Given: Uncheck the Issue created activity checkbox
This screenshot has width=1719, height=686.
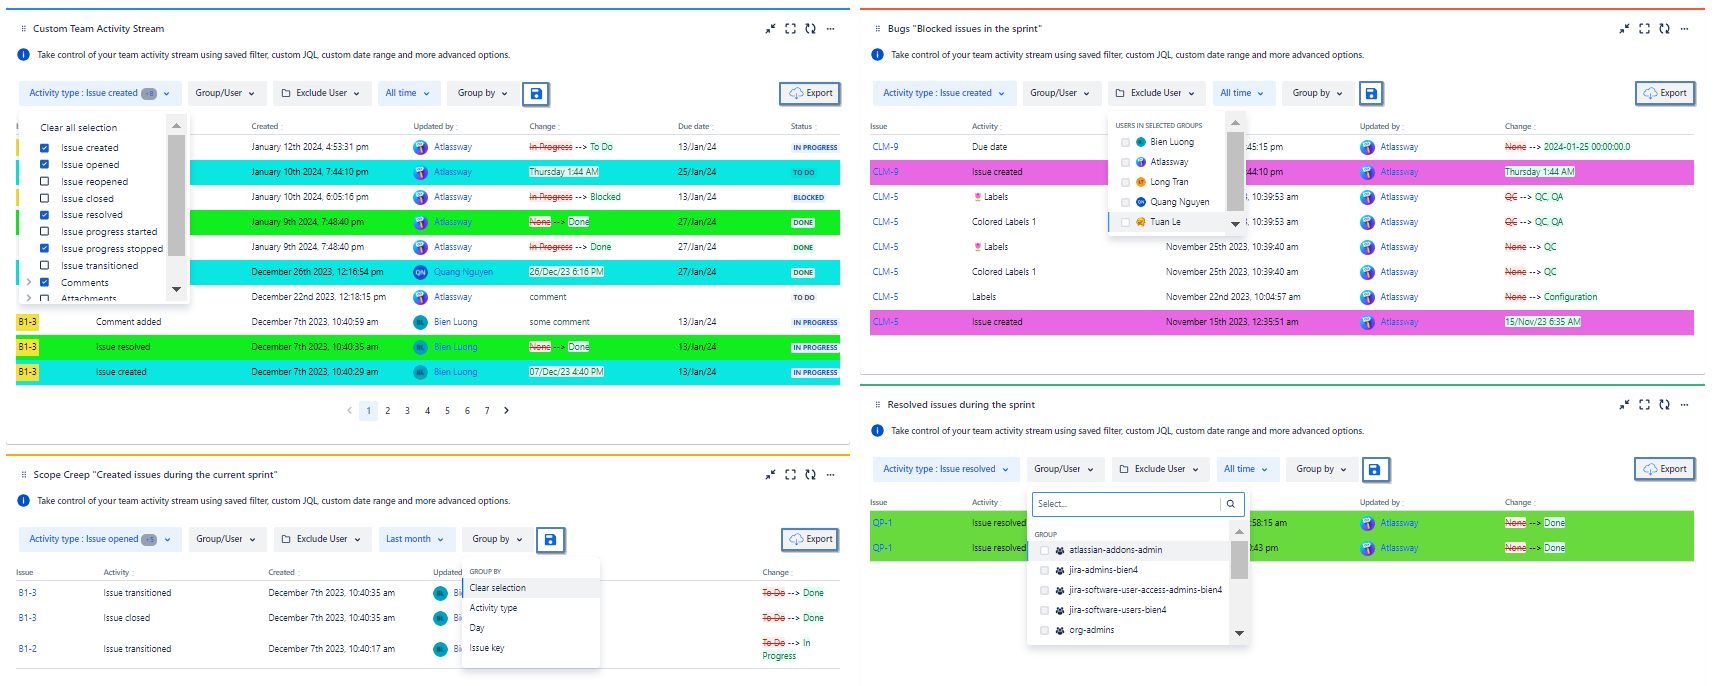Looking at the screenshot, I should tap(44, 148).
